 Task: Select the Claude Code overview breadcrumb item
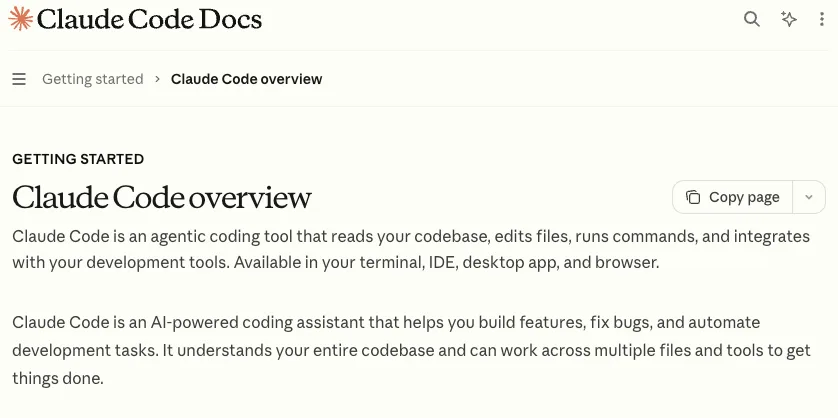click(x=246, y=79)
